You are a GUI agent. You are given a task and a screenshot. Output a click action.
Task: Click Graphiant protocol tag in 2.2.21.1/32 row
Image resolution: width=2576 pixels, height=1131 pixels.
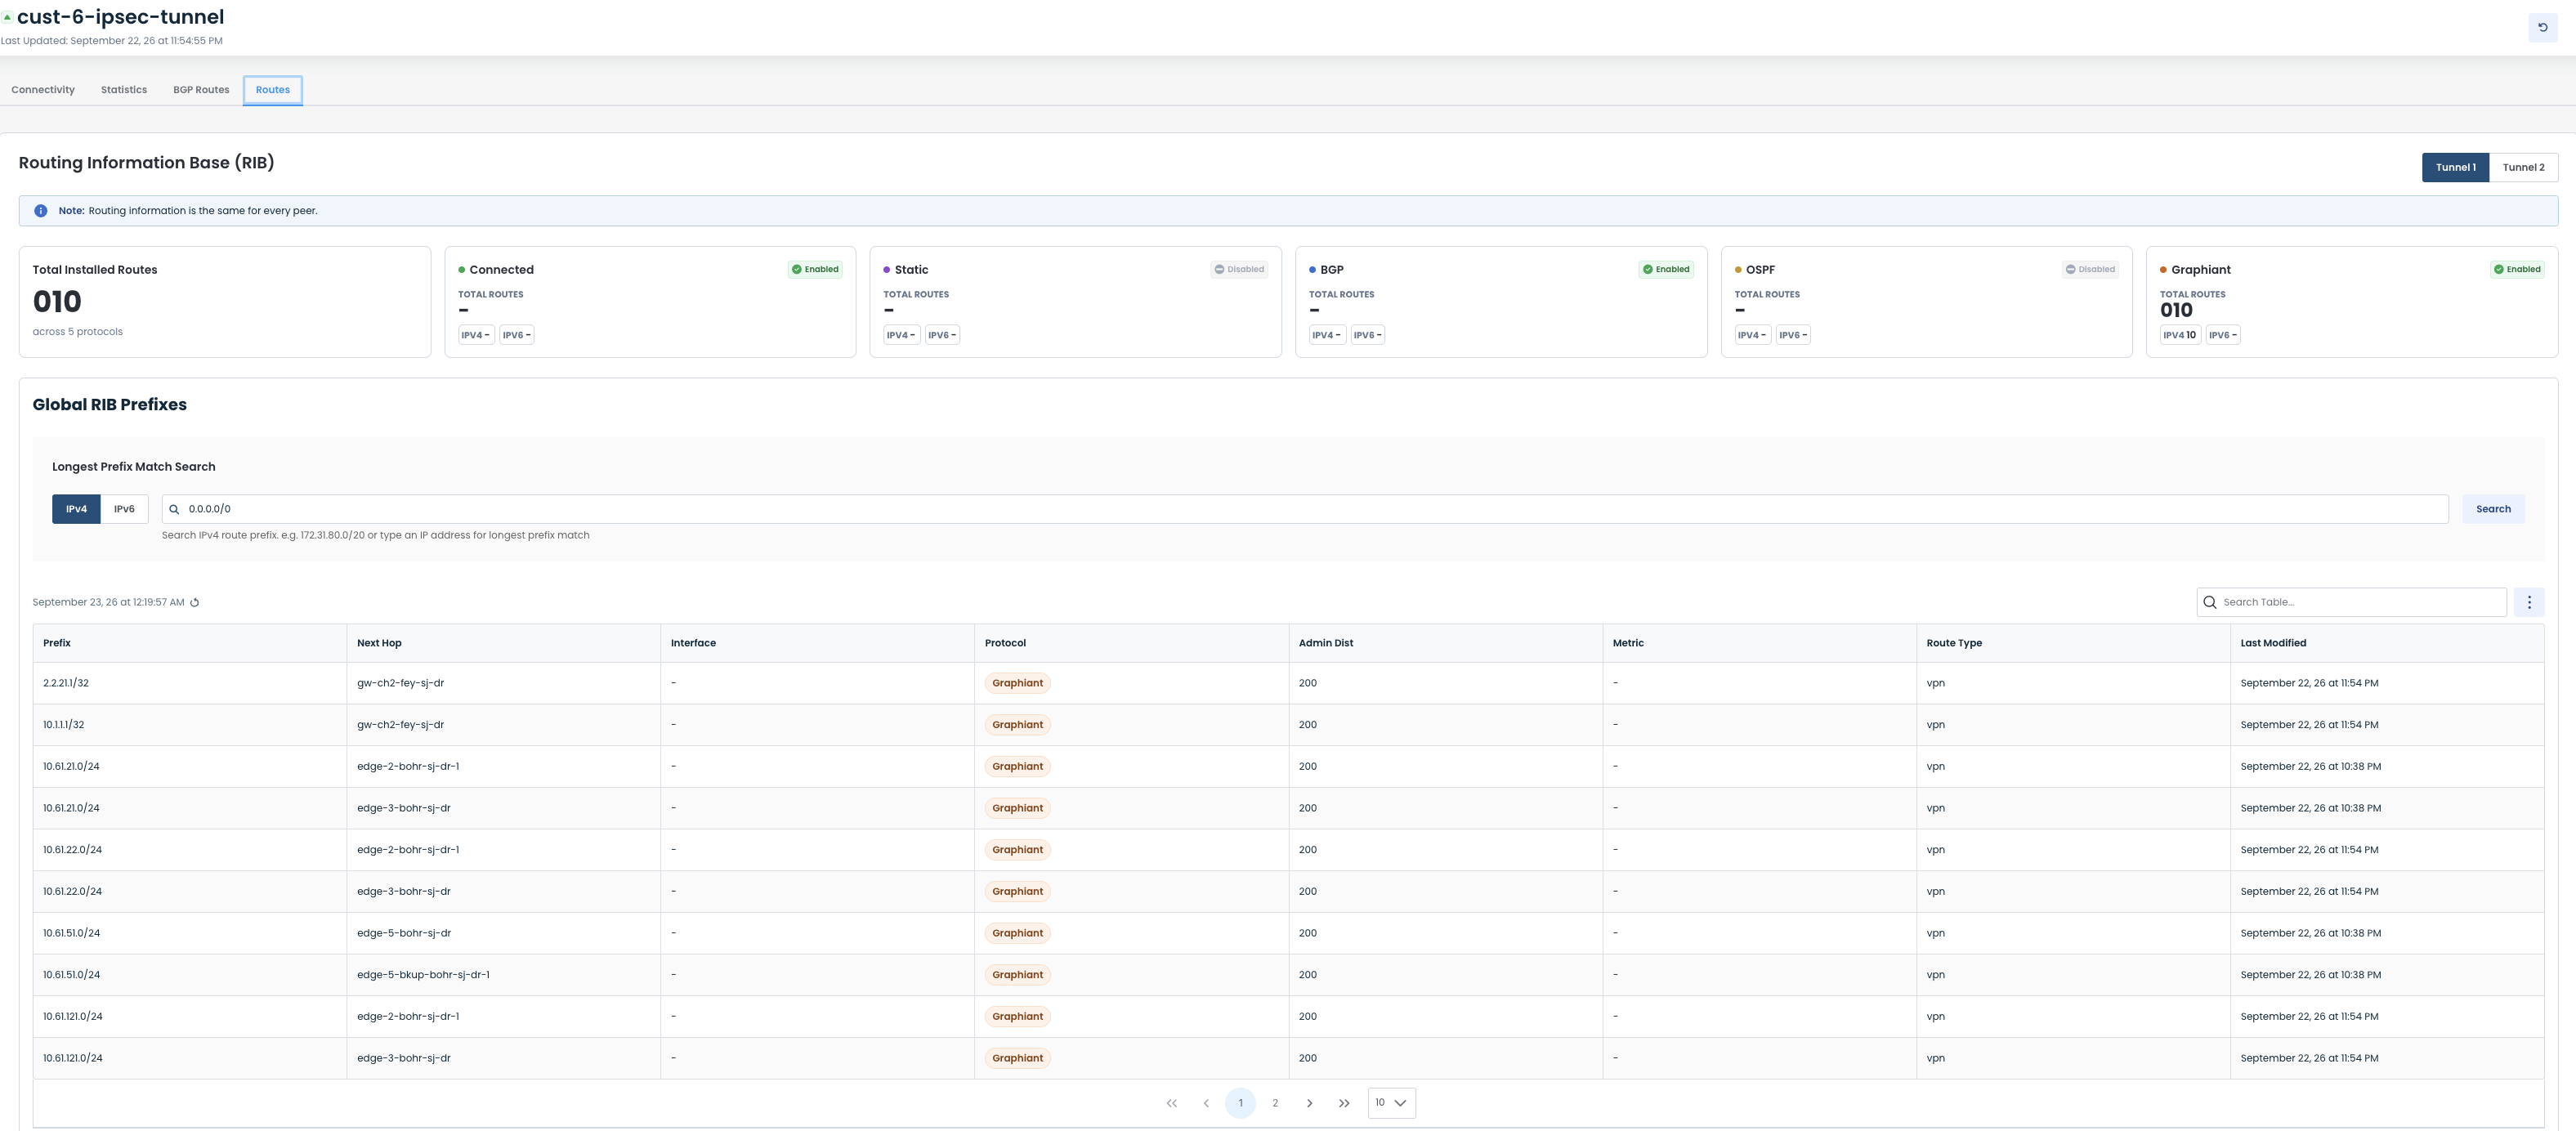[x=1017, y=683]
